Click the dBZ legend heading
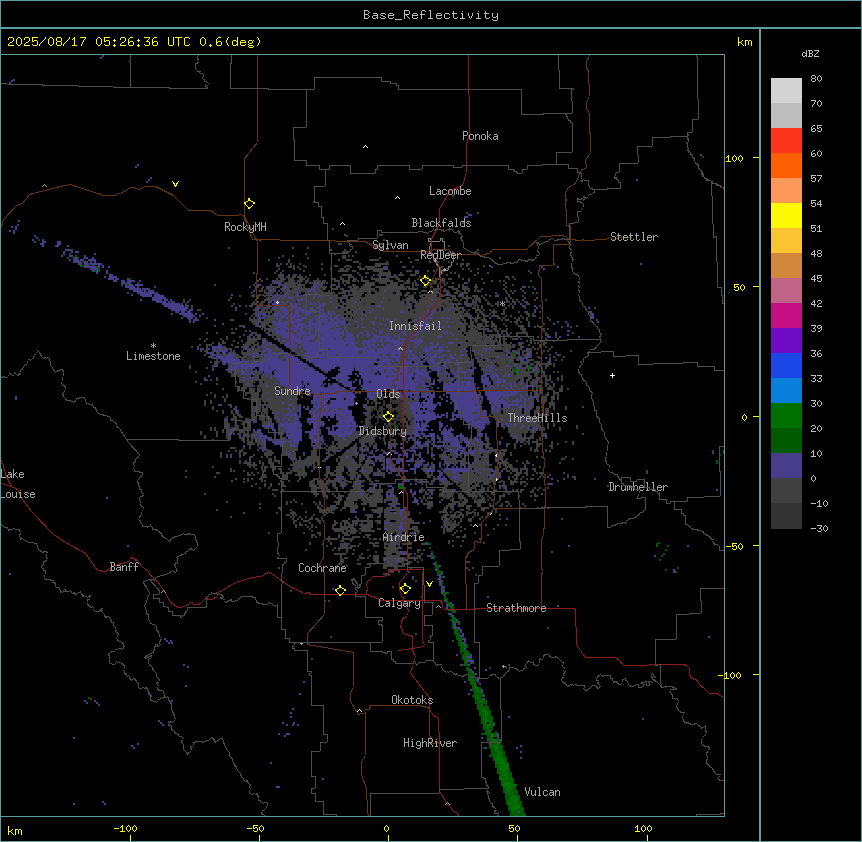The image size is (862, 842). 810,54
